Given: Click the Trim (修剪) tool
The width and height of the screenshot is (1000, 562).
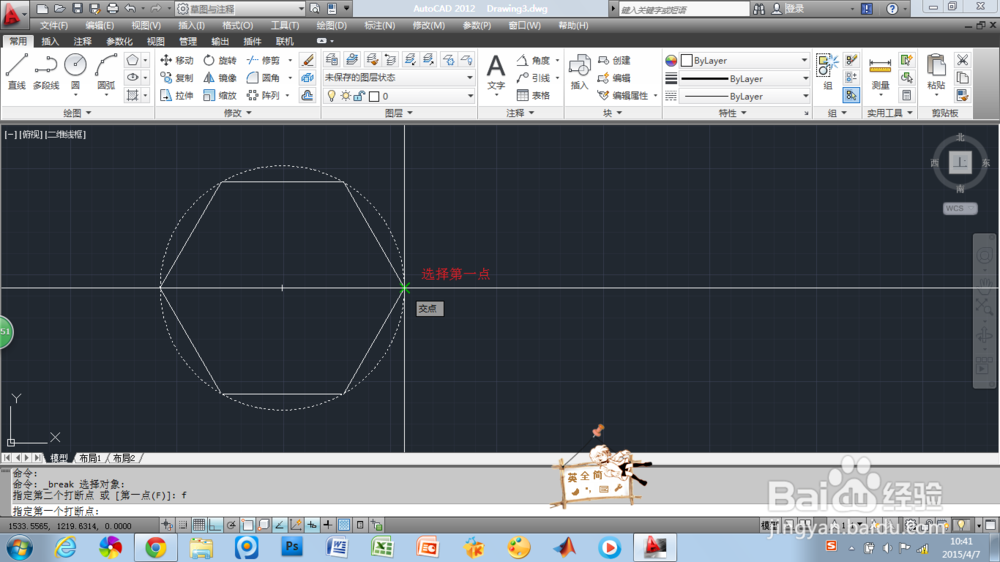Looking at the screenshot, I should 263,60.
